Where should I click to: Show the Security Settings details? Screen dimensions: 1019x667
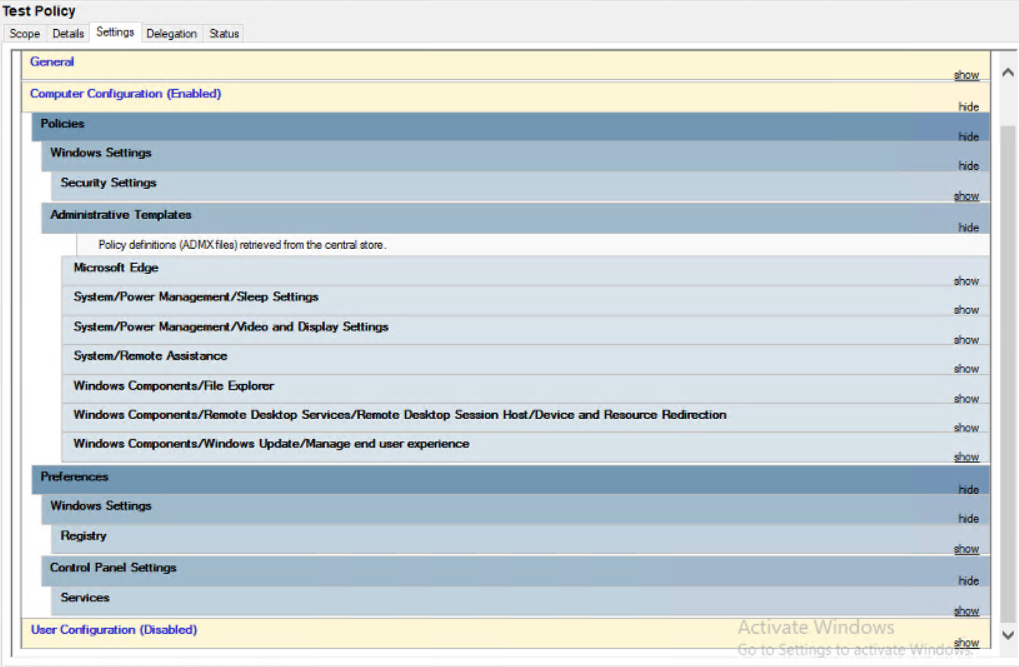pyautogui.click(x=965, y=195)
